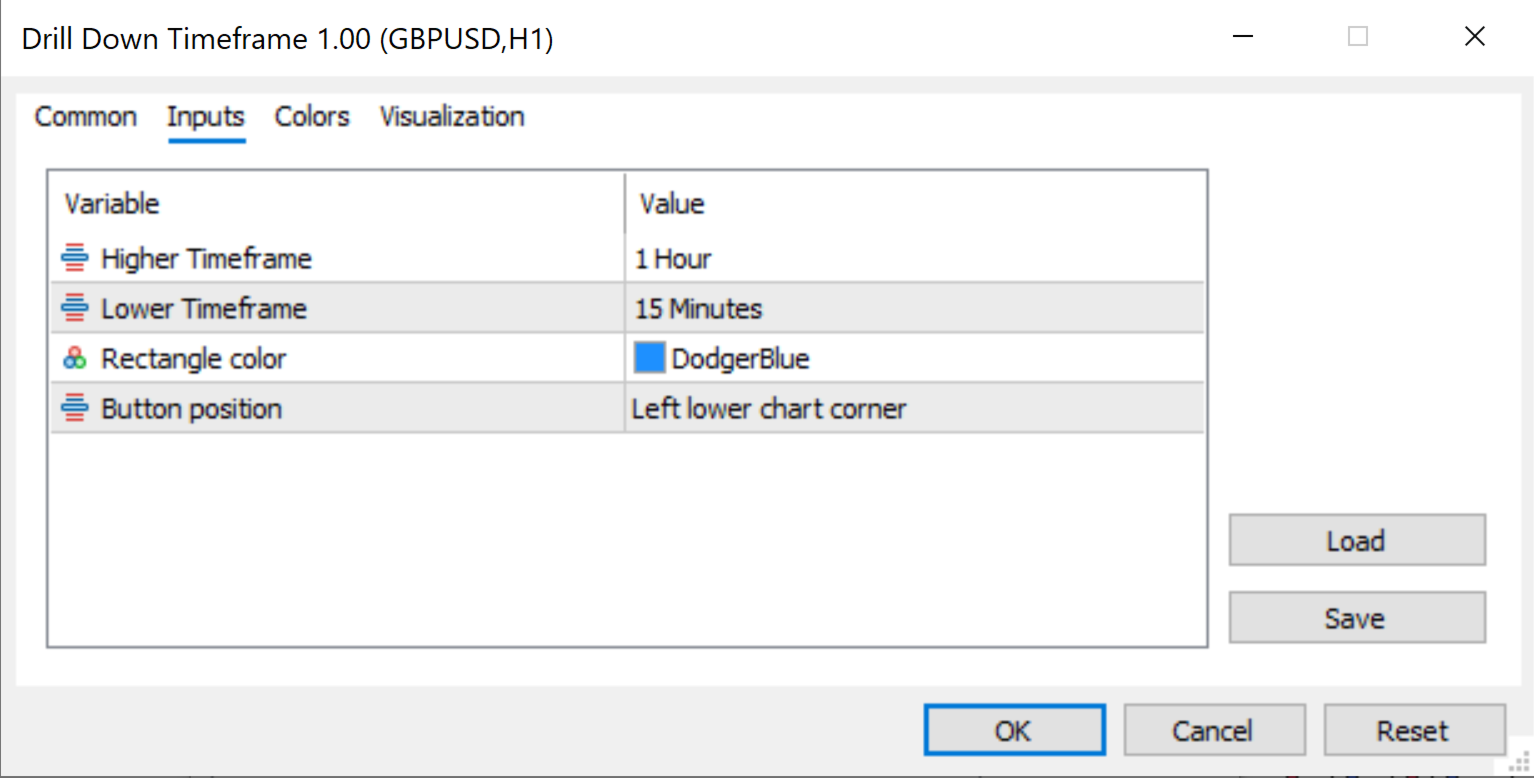Click the DodgerBlue color swatch
Viewport: 1534px width, 778px height.
pos(649,358)
